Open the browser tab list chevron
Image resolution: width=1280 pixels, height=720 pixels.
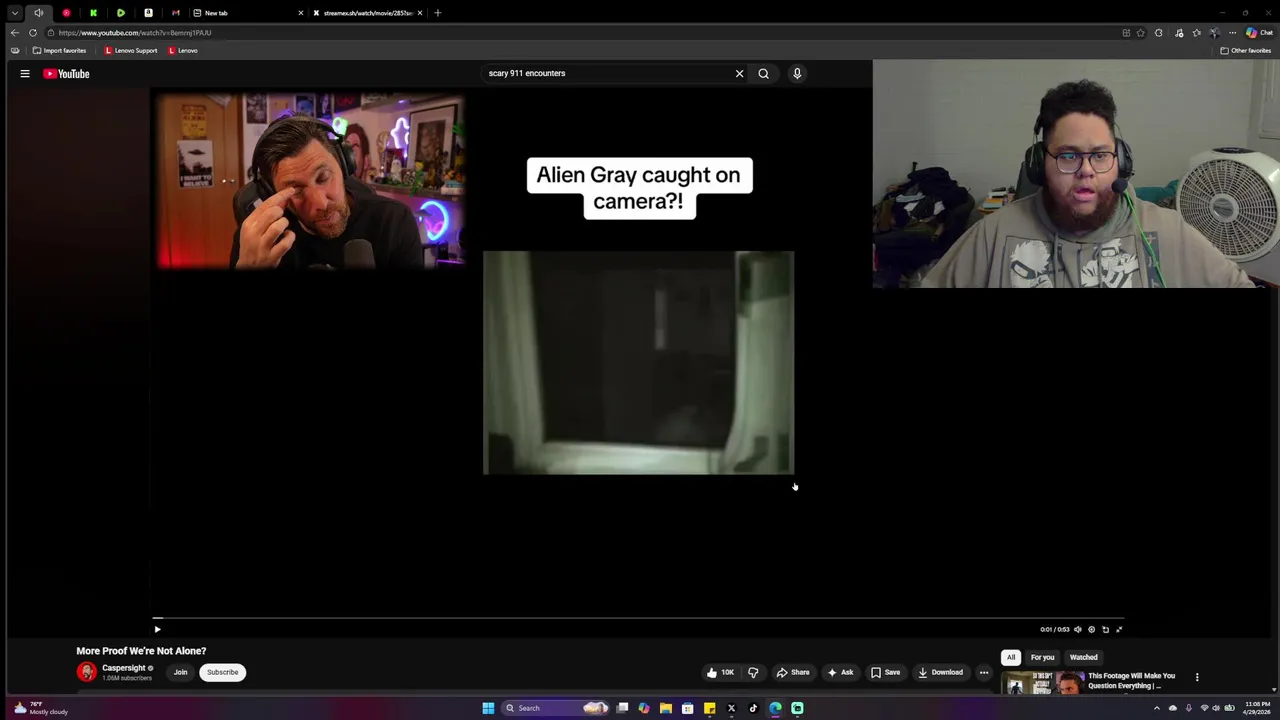coord(15,13)
